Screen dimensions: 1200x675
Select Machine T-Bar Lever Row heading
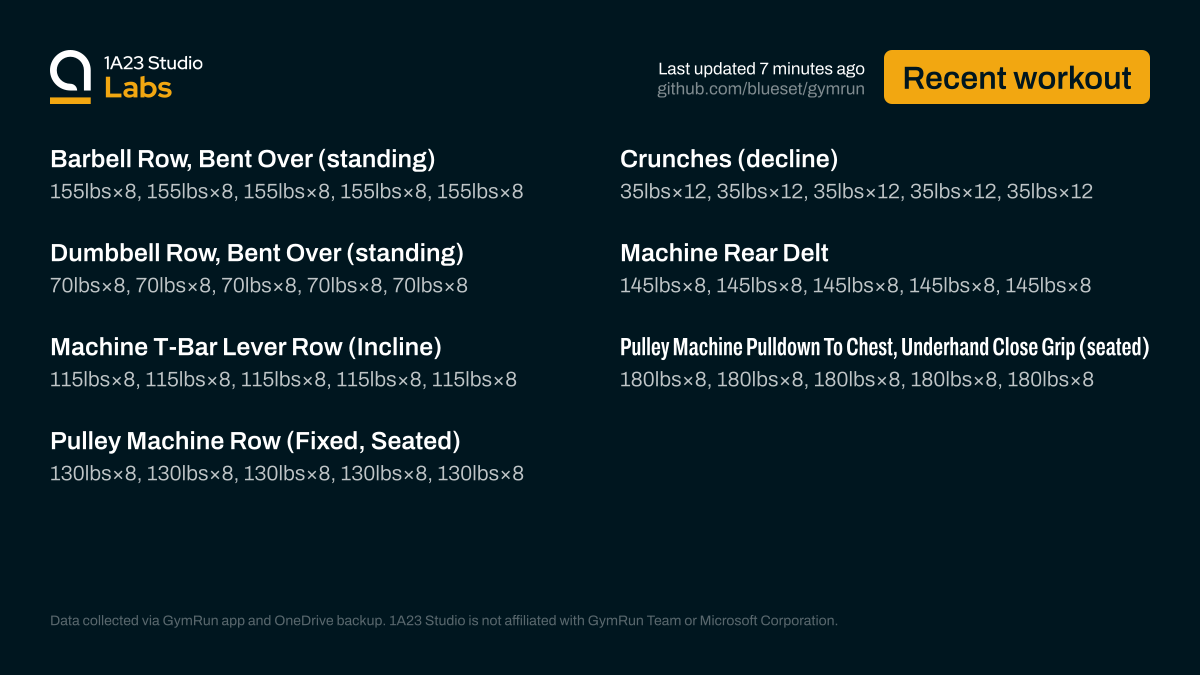click(x=246, y=347)
